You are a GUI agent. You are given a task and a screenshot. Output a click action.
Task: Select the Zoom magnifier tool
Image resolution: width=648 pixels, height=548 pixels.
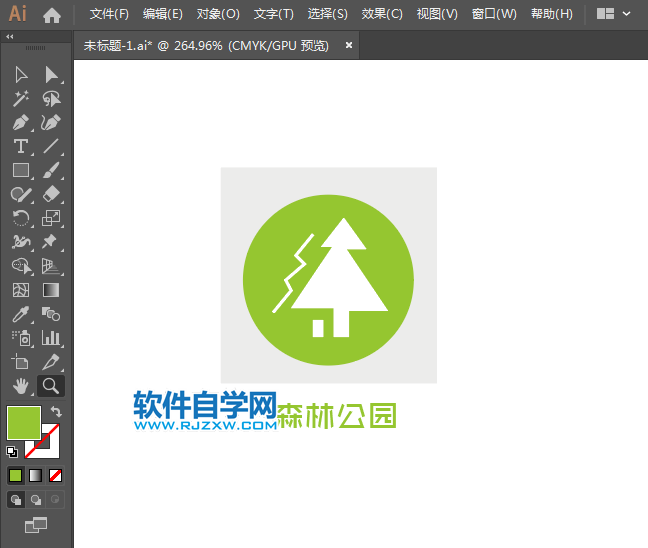click(x=51, y=386)
